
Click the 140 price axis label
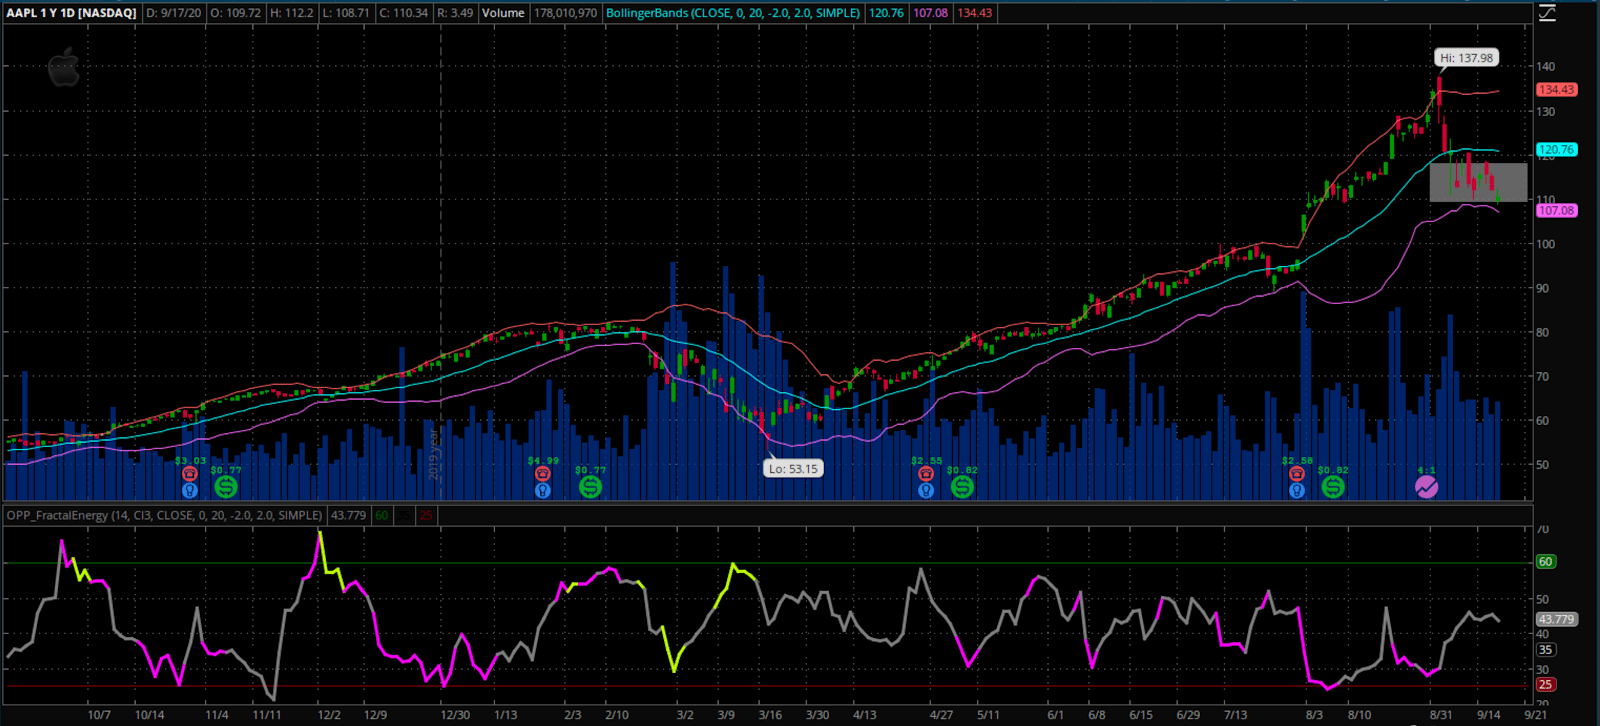click(1546, 66)
